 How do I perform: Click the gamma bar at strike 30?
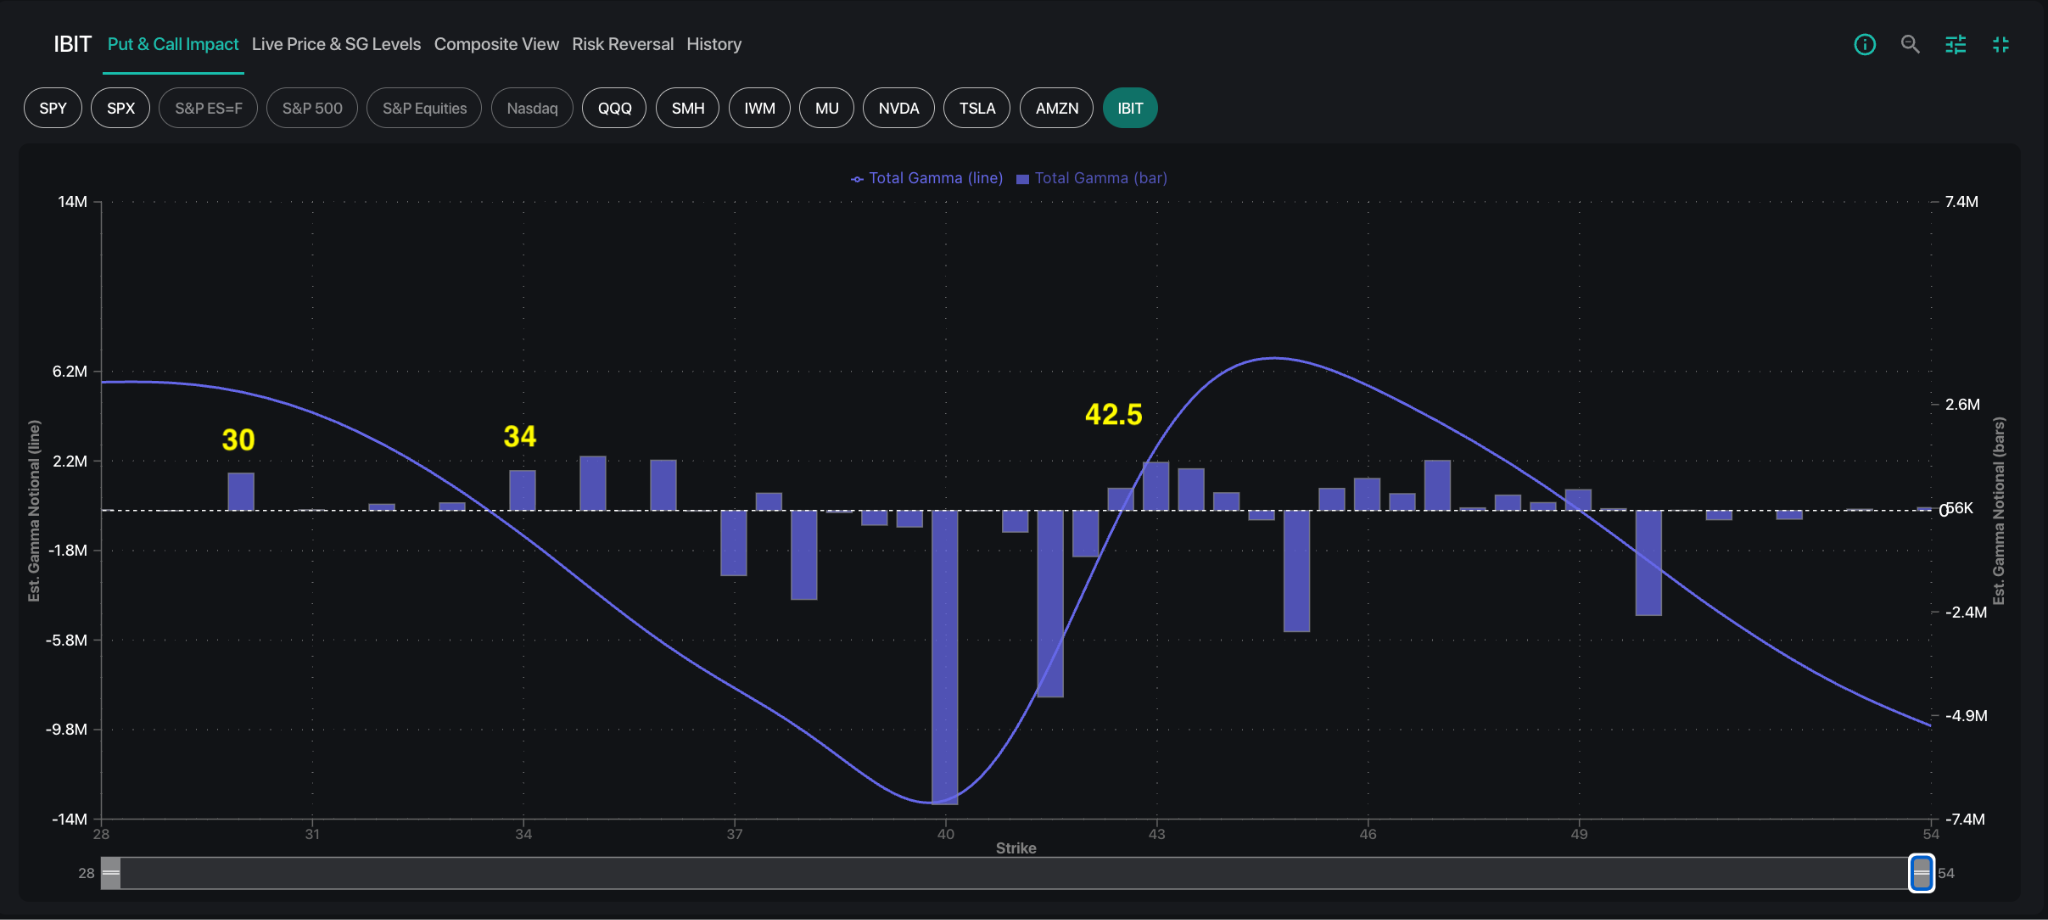pos(241,491)
